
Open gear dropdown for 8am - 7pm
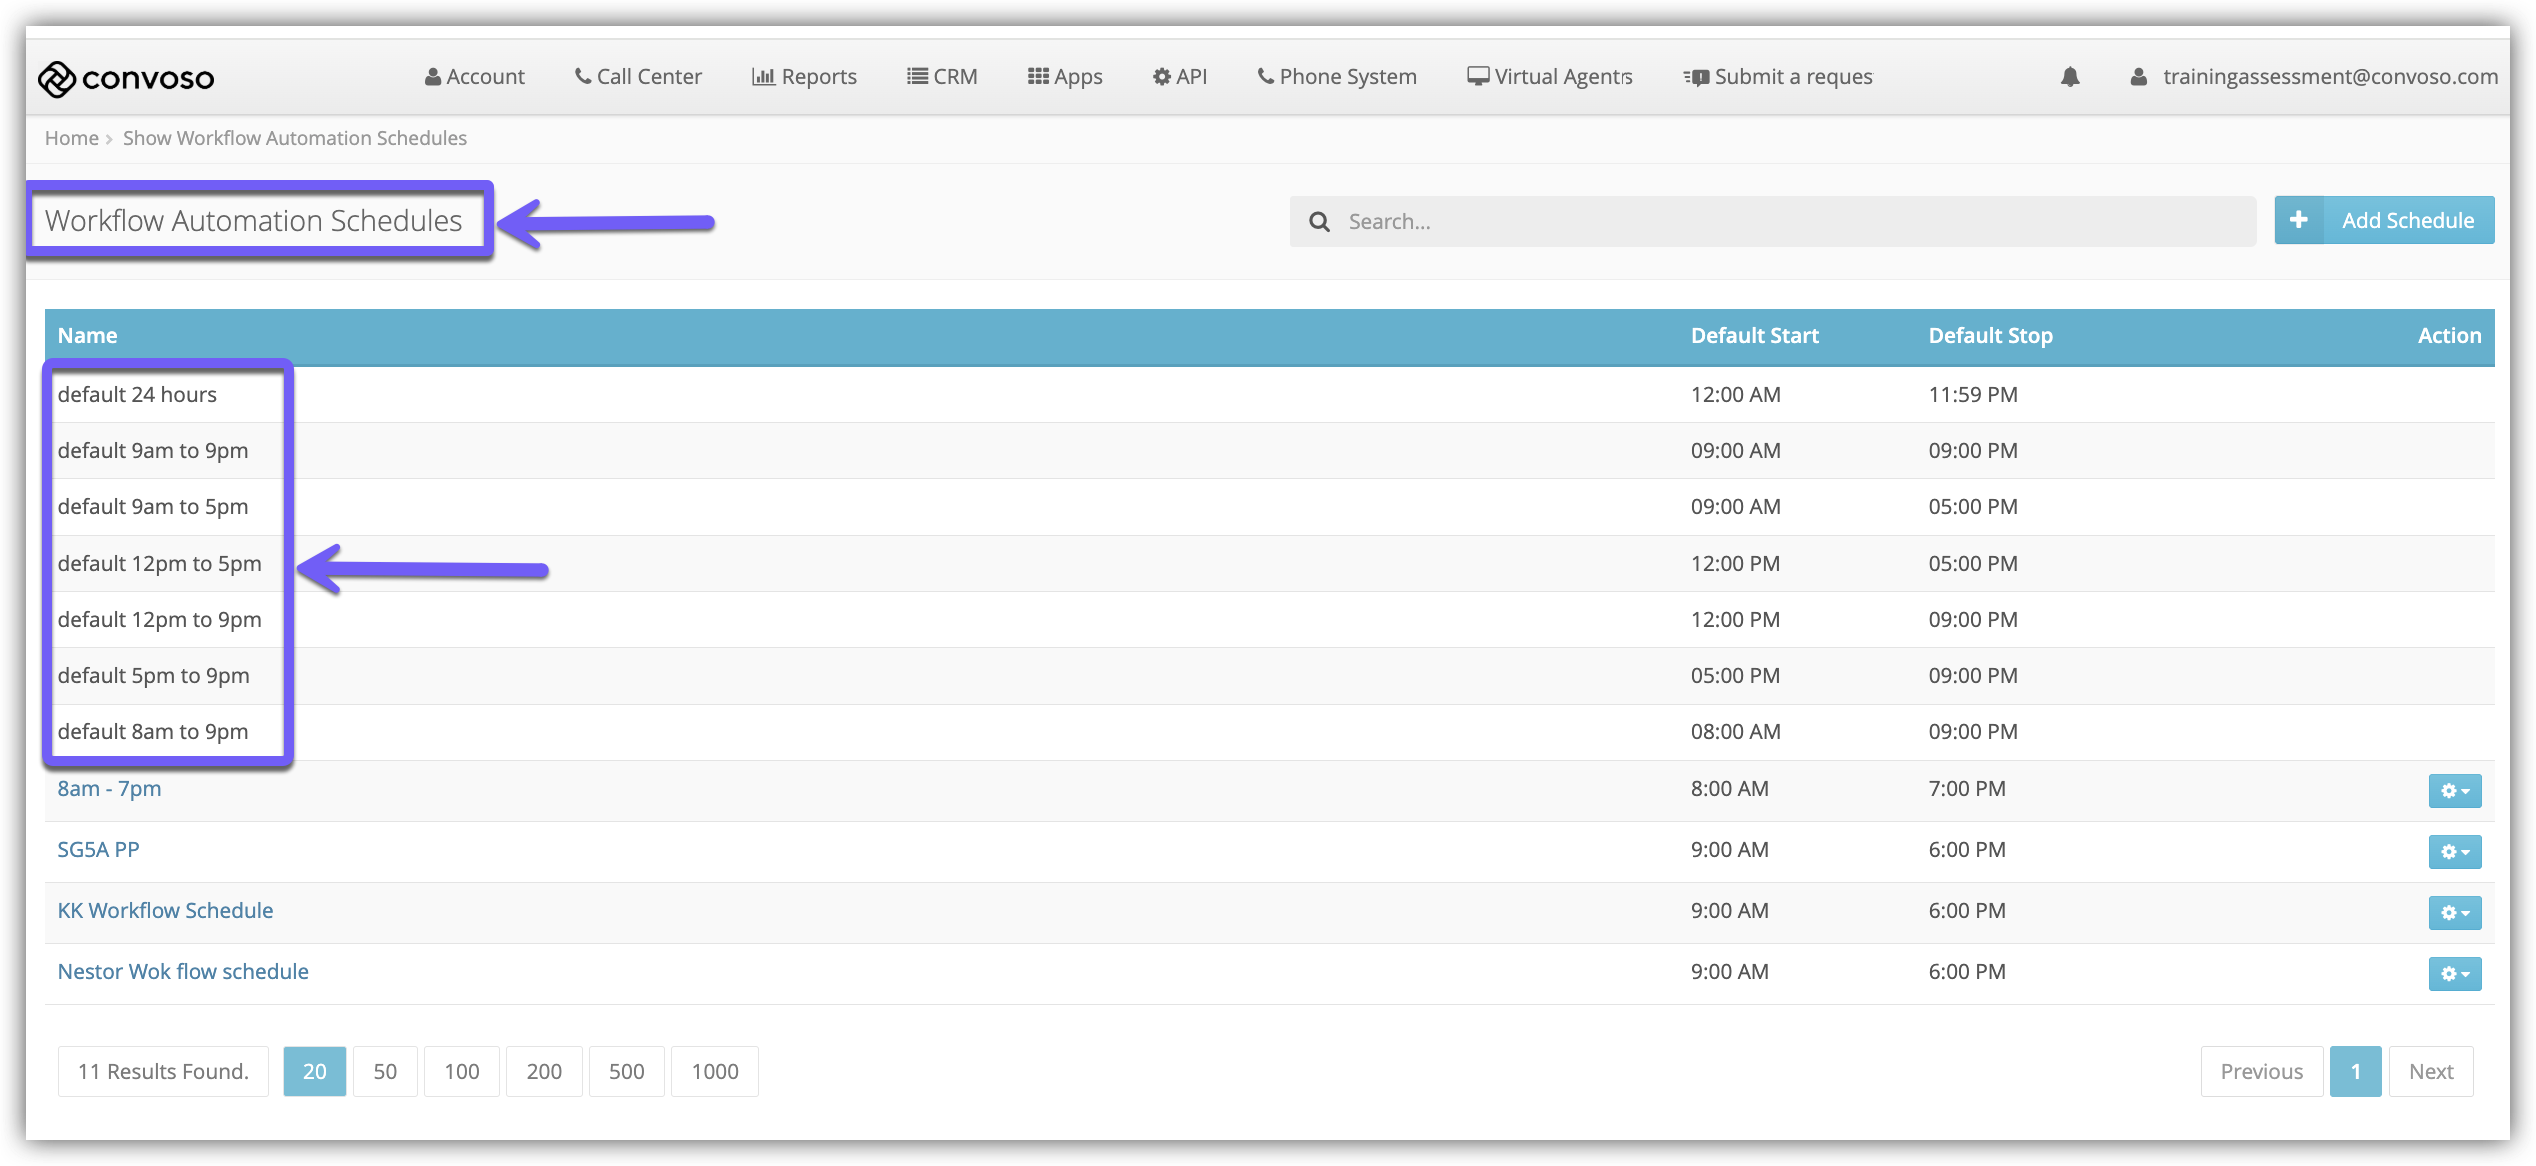[2454, 791]
